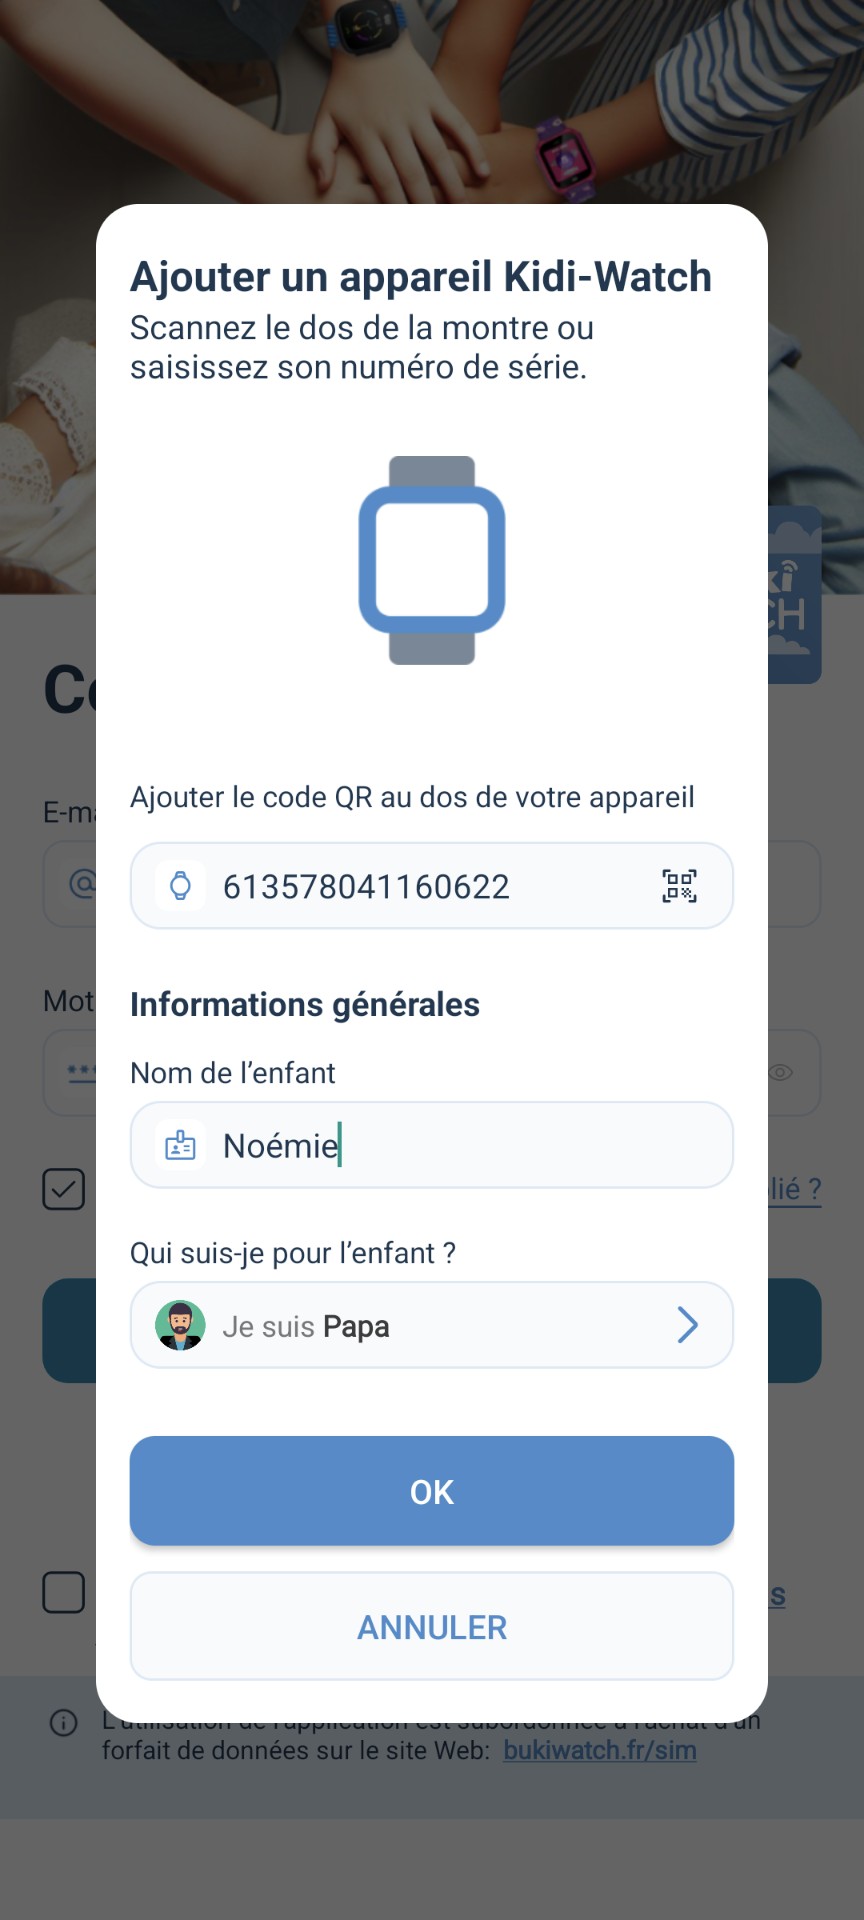Toggle password visibility eye icon
Screen dimensions: 864x1920
coord(781,1072)
